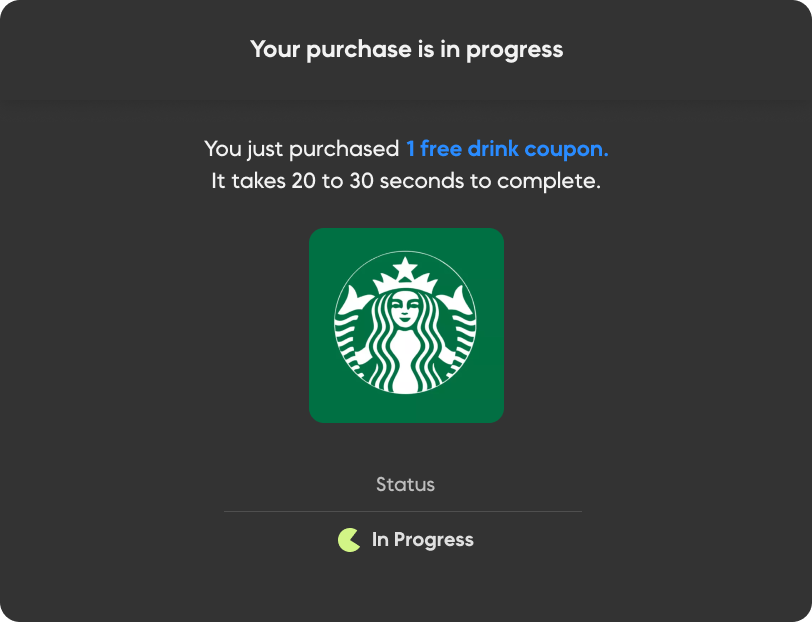Screen dimensions: 812x622
Task: Click the 'Status' label
Action: [x=405, y=485]
